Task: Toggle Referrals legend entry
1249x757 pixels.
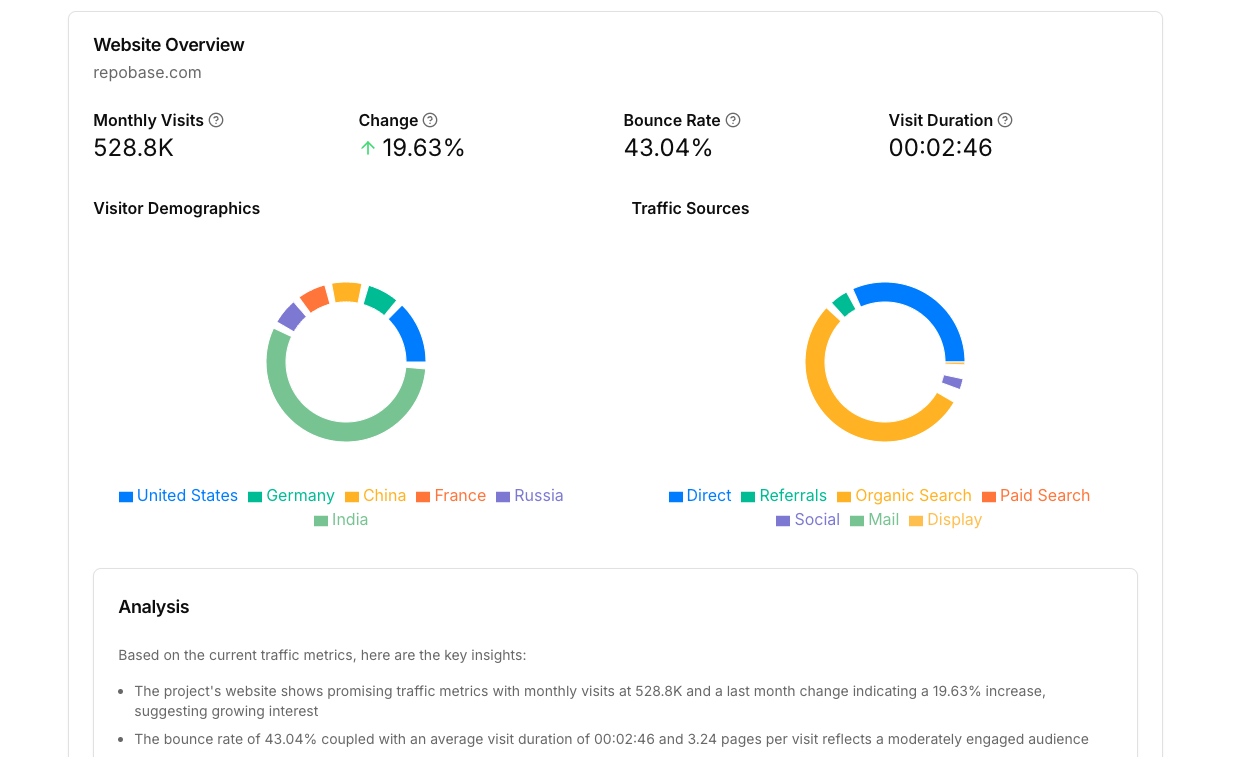Action: coord(784,496)
